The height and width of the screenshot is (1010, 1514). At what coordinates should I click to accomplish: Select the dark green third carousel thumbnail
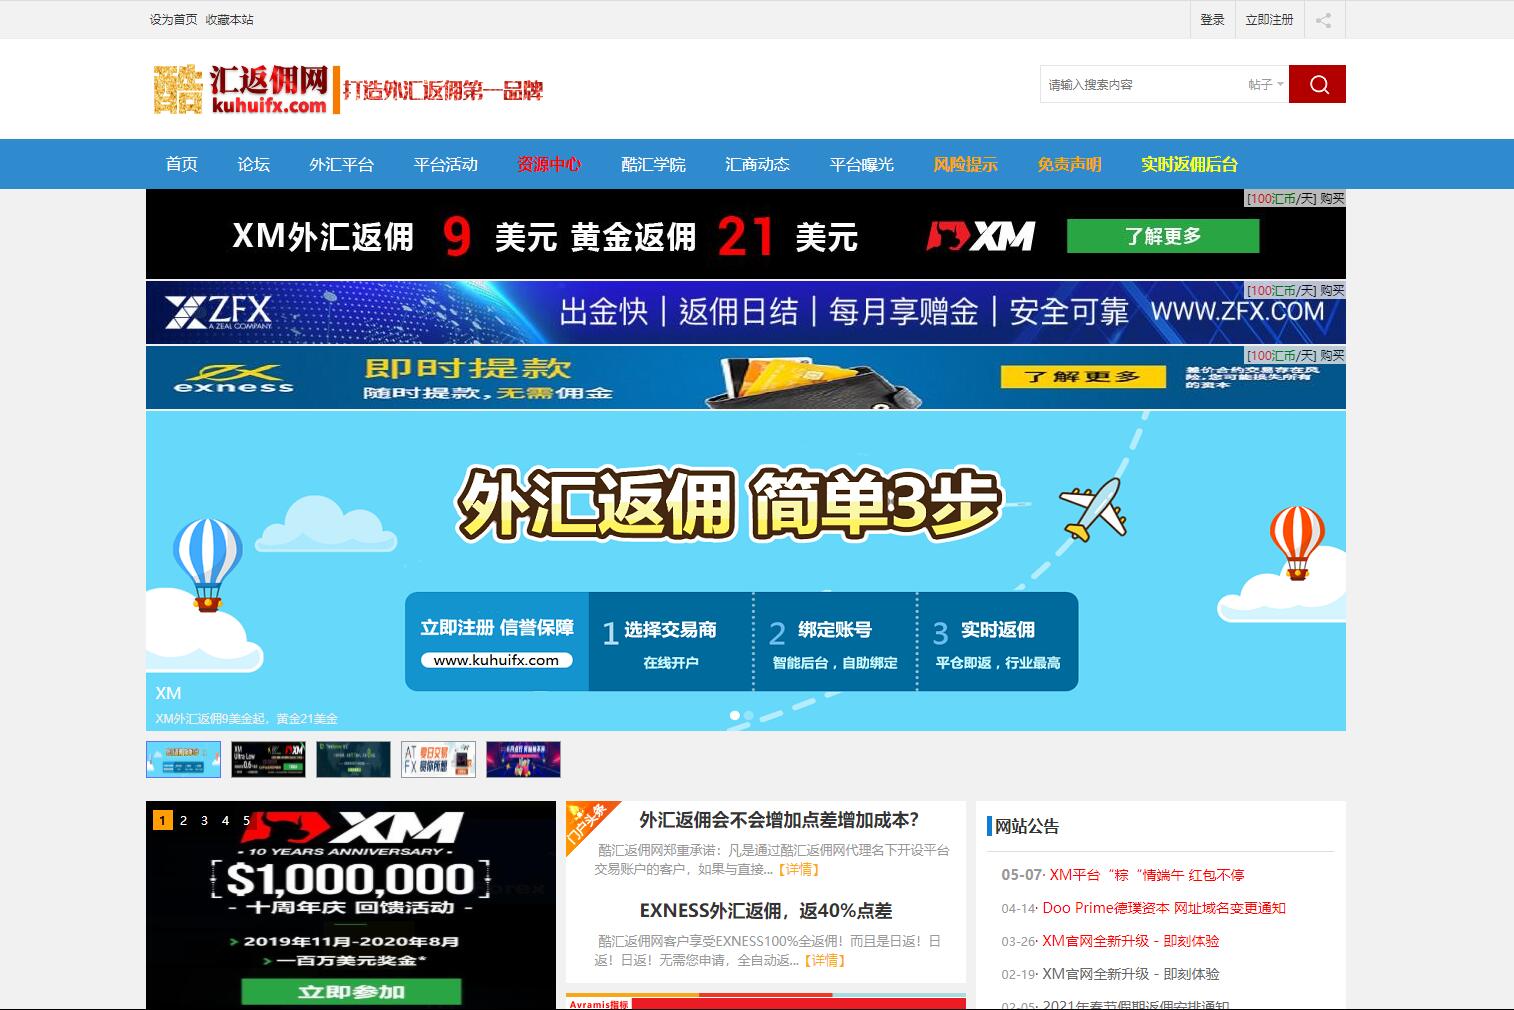point(353,759)
